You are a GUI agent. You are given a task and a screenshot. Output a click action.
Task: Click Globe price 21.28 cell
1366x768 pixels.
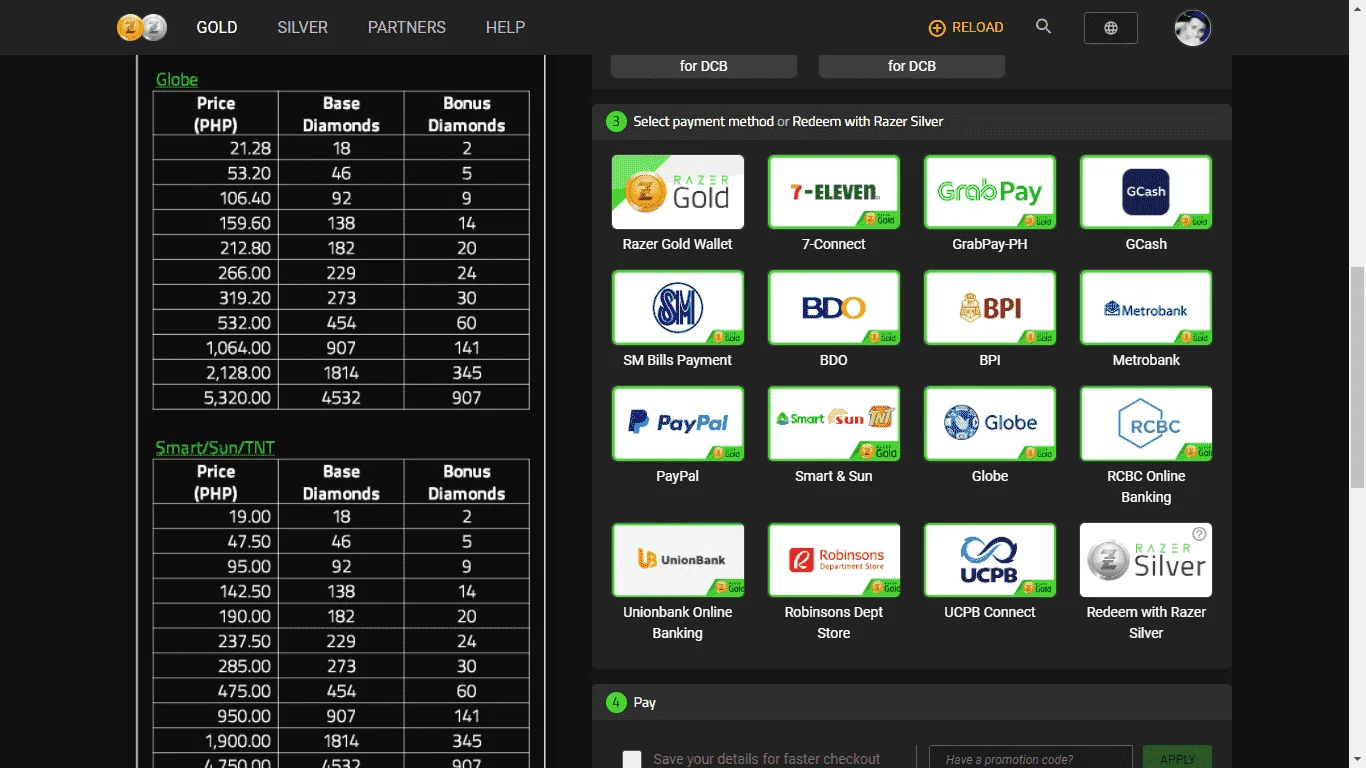[x=216, y=148]
